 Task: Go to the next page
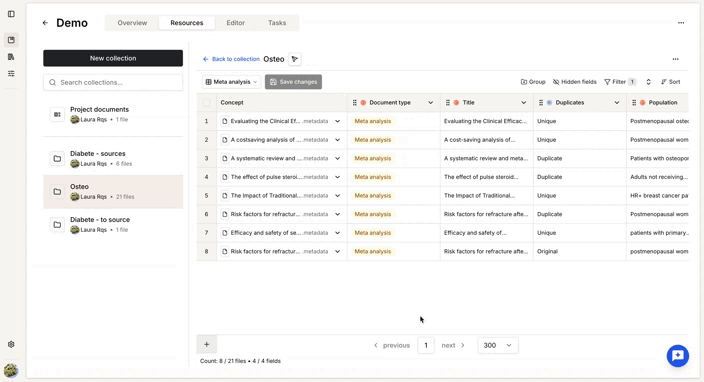(x=453, y=345)
